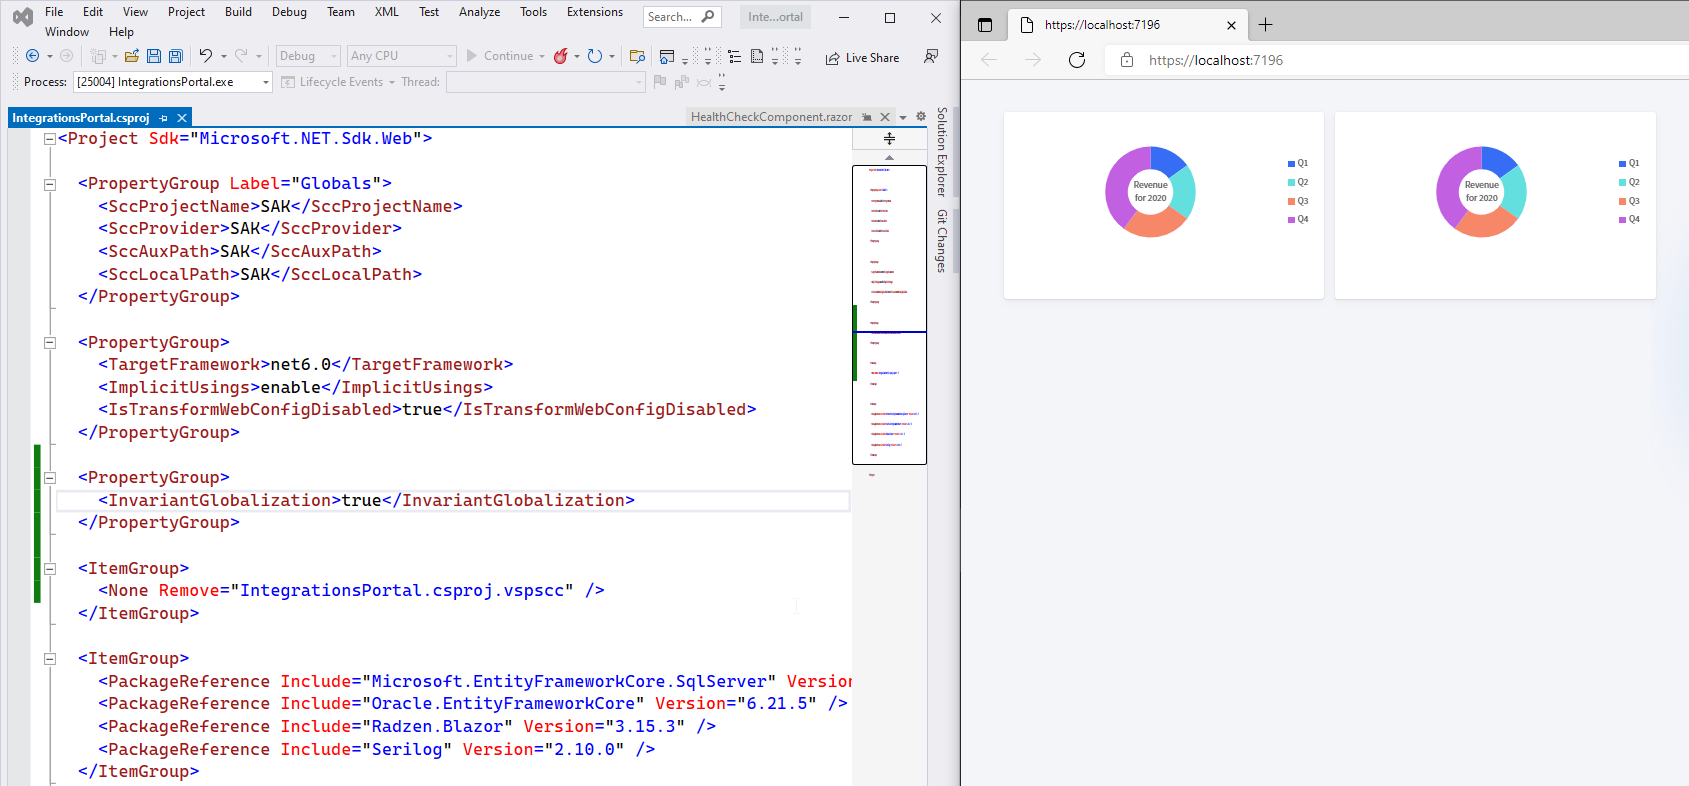This screenshot has height=786, width=1689.
Task: Open the Extensions menu
Action: click(595, 12)
